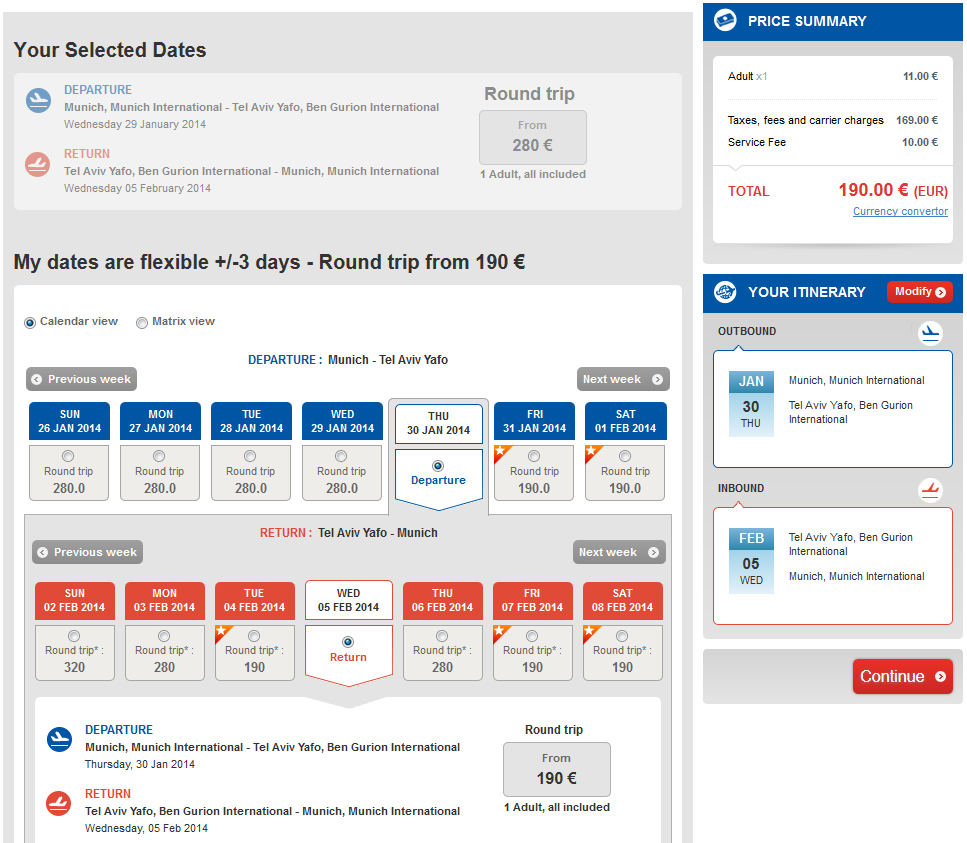Go to departure Next week
Screen dimensions: 967x843
(x=623, y=379)
